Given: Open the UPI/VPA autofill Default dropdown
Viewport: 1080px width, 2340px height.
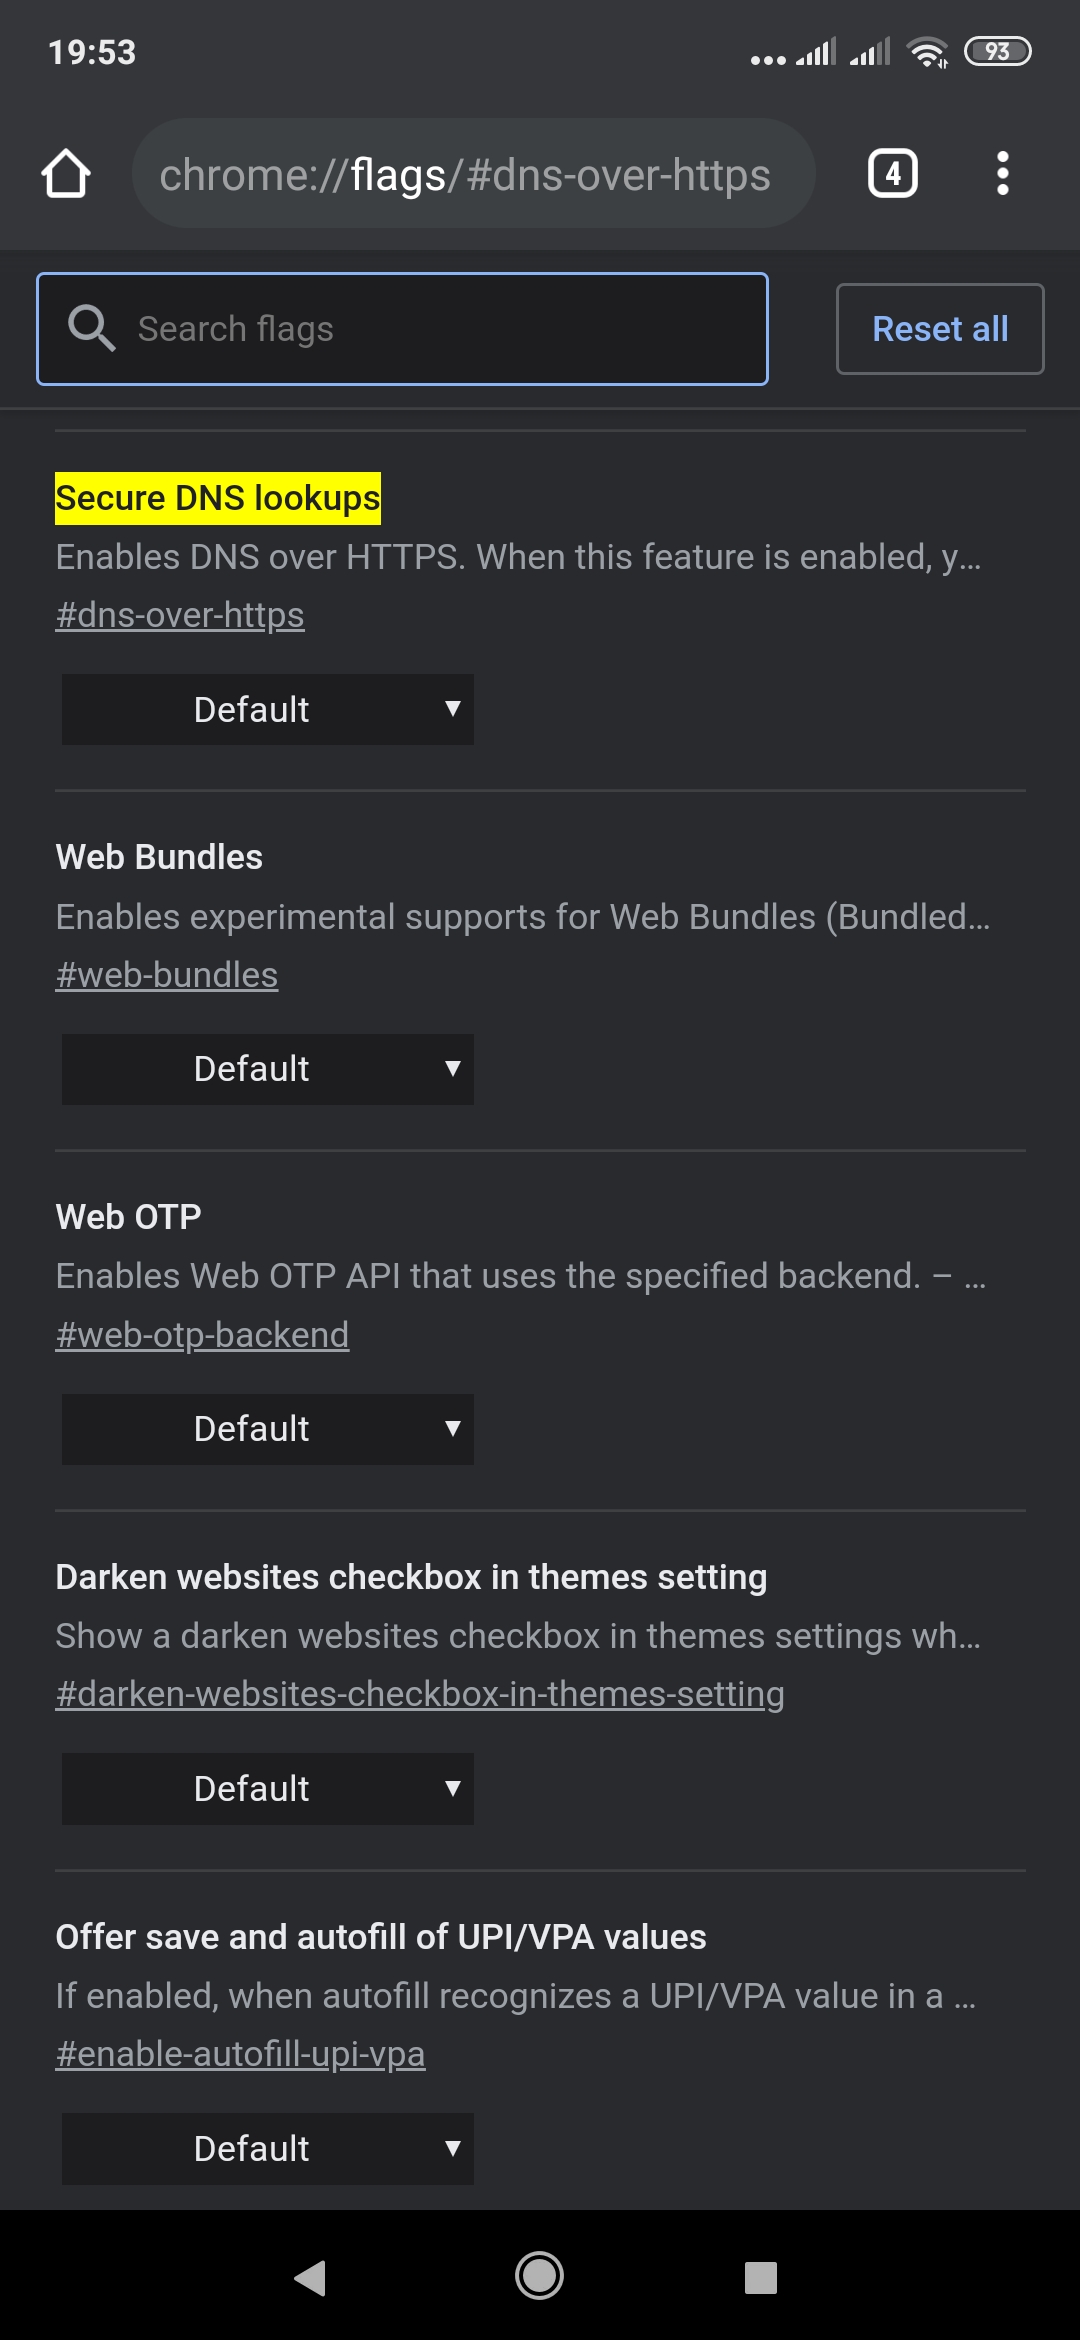Looking at the screenshot, I should [268, 2148].
